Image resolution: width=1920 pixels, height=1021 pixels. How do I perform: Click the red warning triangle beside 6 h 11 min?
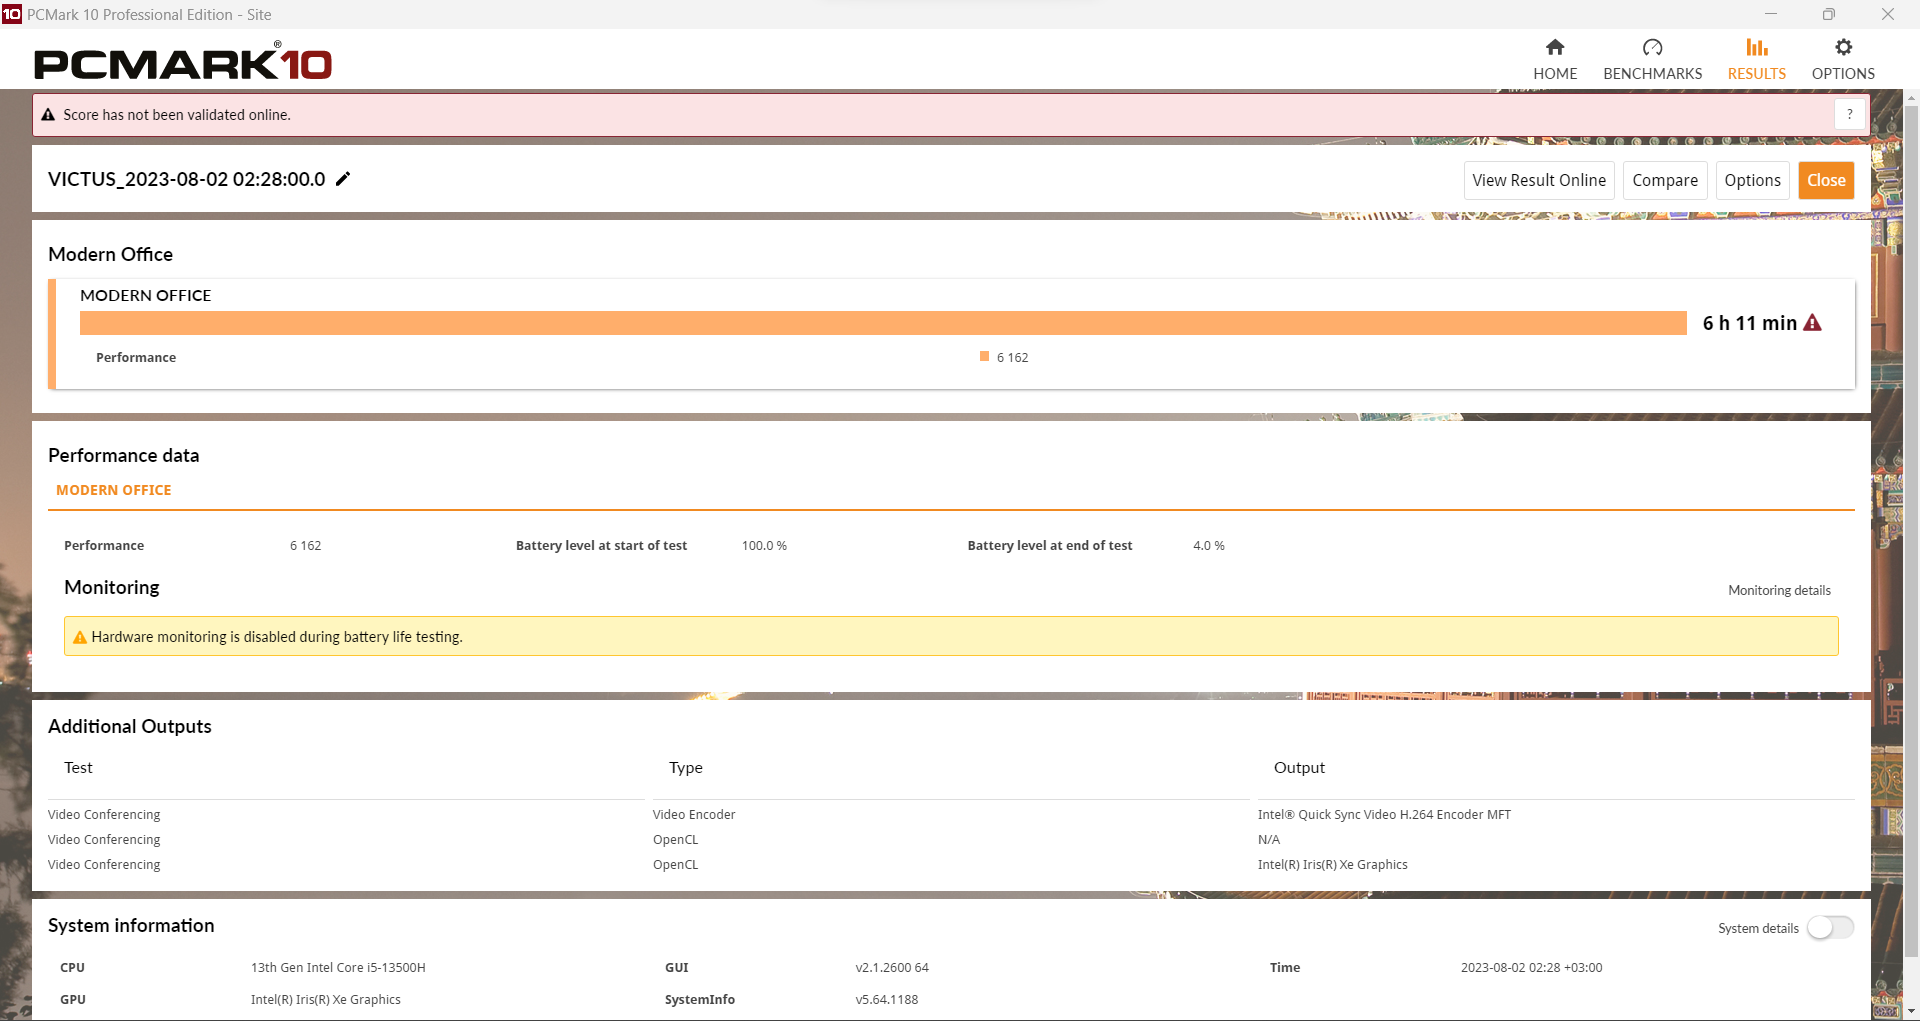[x=1812, y=323]
